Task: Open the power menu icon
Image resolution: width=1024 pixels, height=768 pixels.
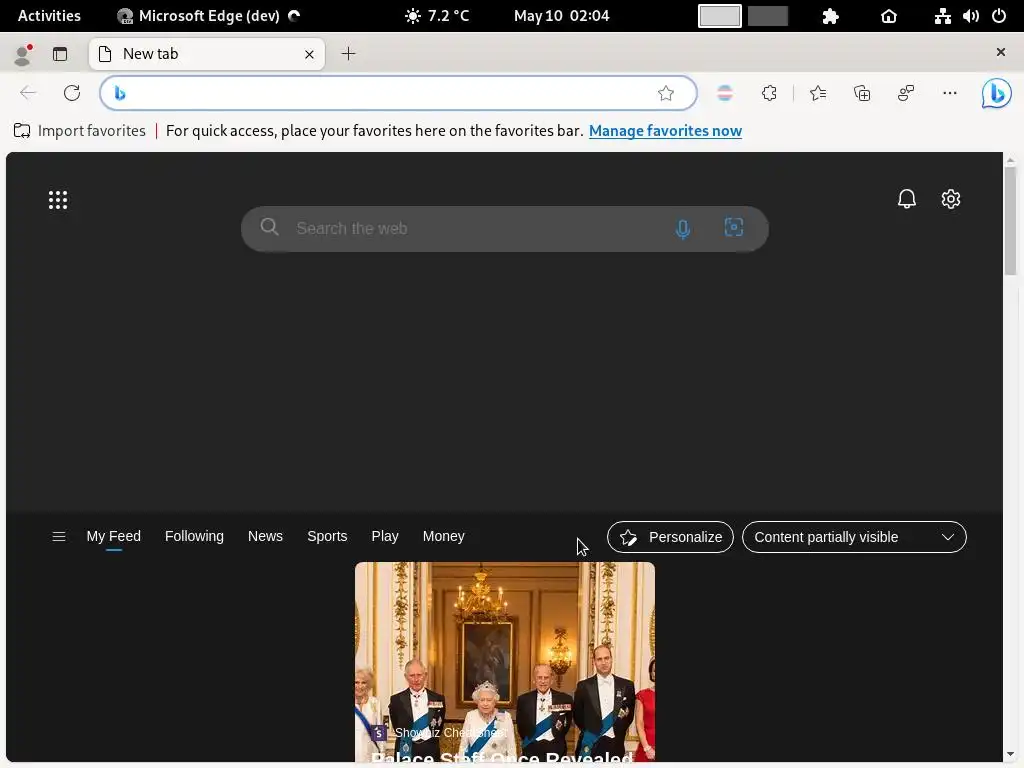Action: click(999, 16)
